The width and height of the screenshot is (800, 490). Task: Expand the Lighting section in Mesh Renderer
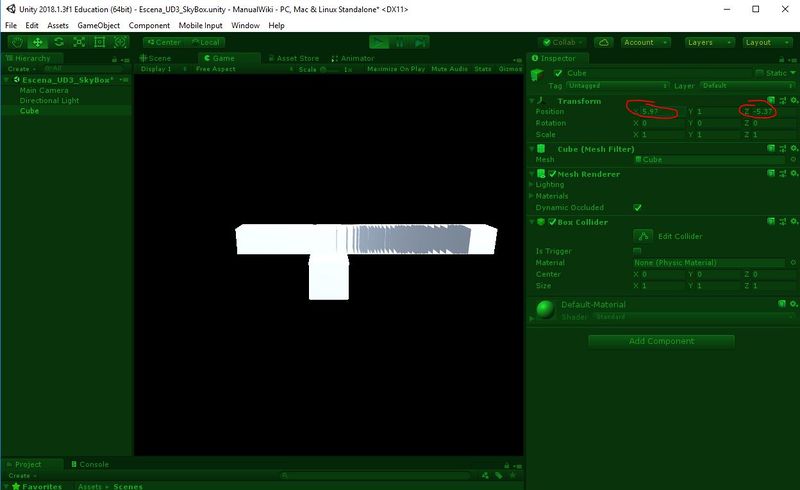[x=532, y=185]
